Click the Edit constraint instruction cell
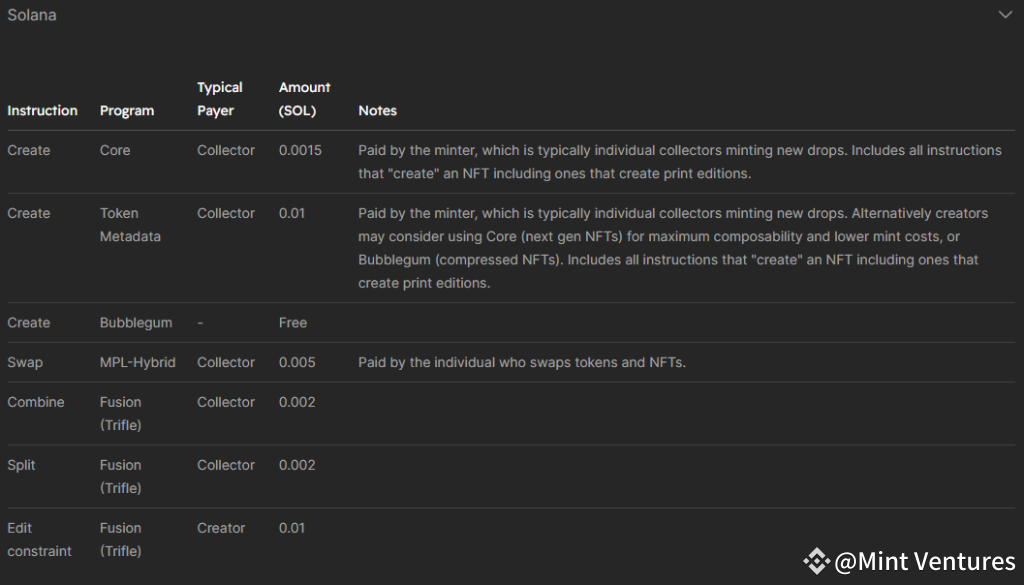The image size is (1024, 585). tap(39, 539)
